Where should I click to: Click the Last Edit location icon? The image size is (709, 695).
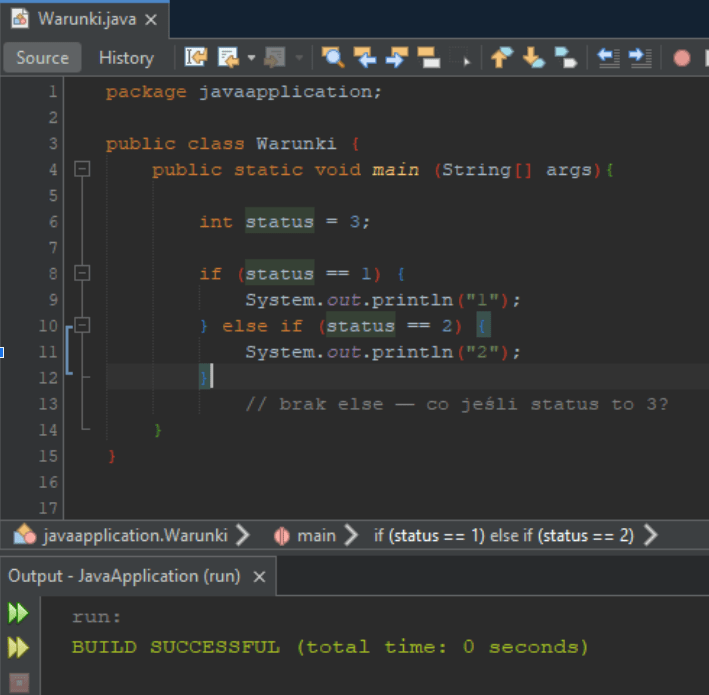pyautogui.click(x=196, y=58)
